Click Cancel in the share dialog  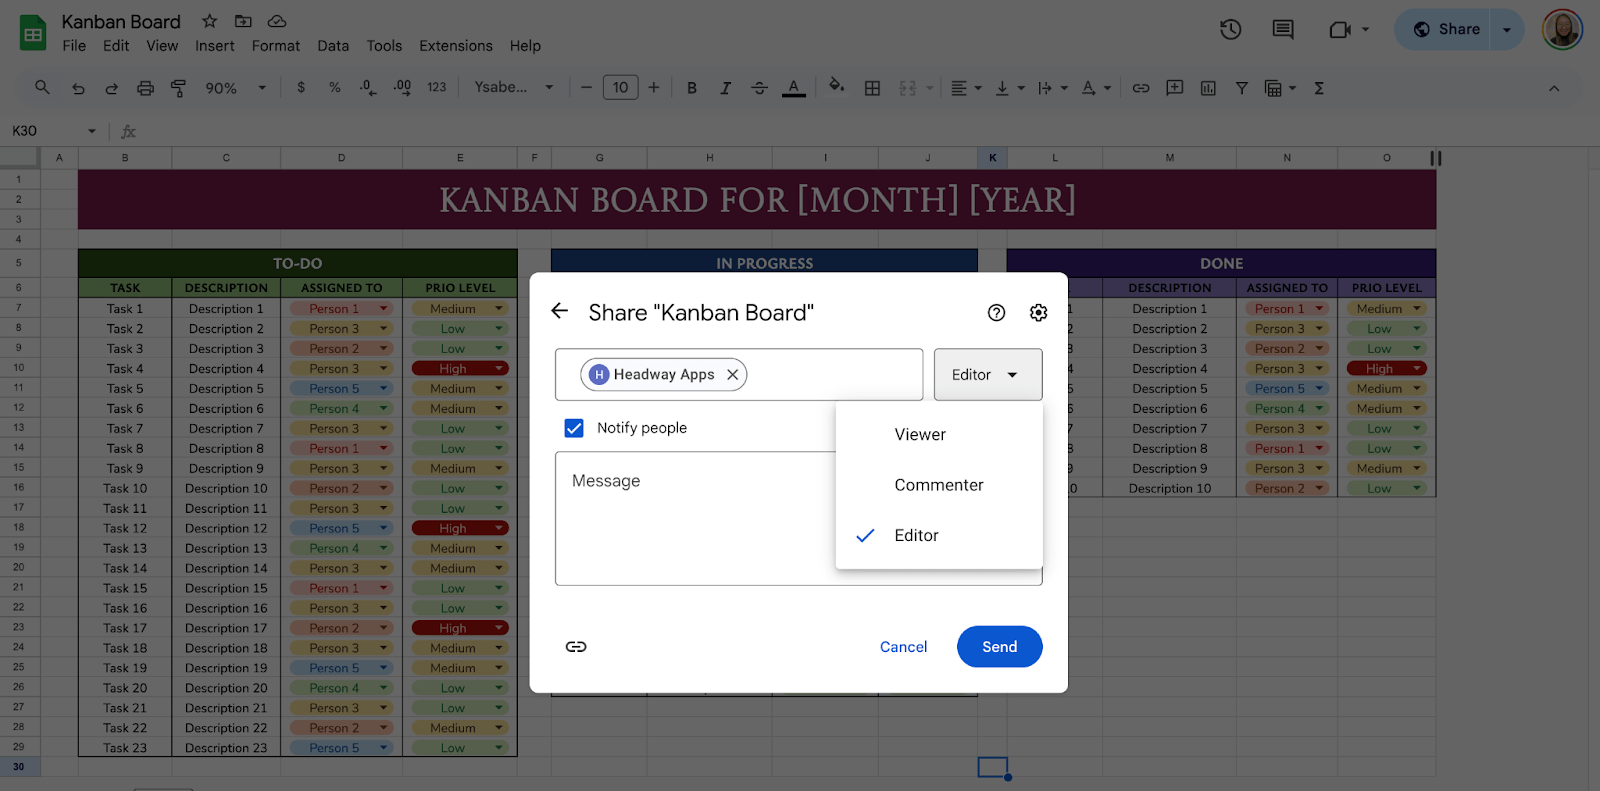tap(903, 647)
